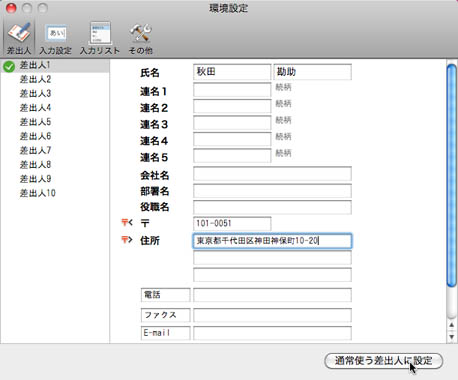Click the 会社名 company name field
The width and height of the screenshot is (458, 380).
[x=272, y=174]
